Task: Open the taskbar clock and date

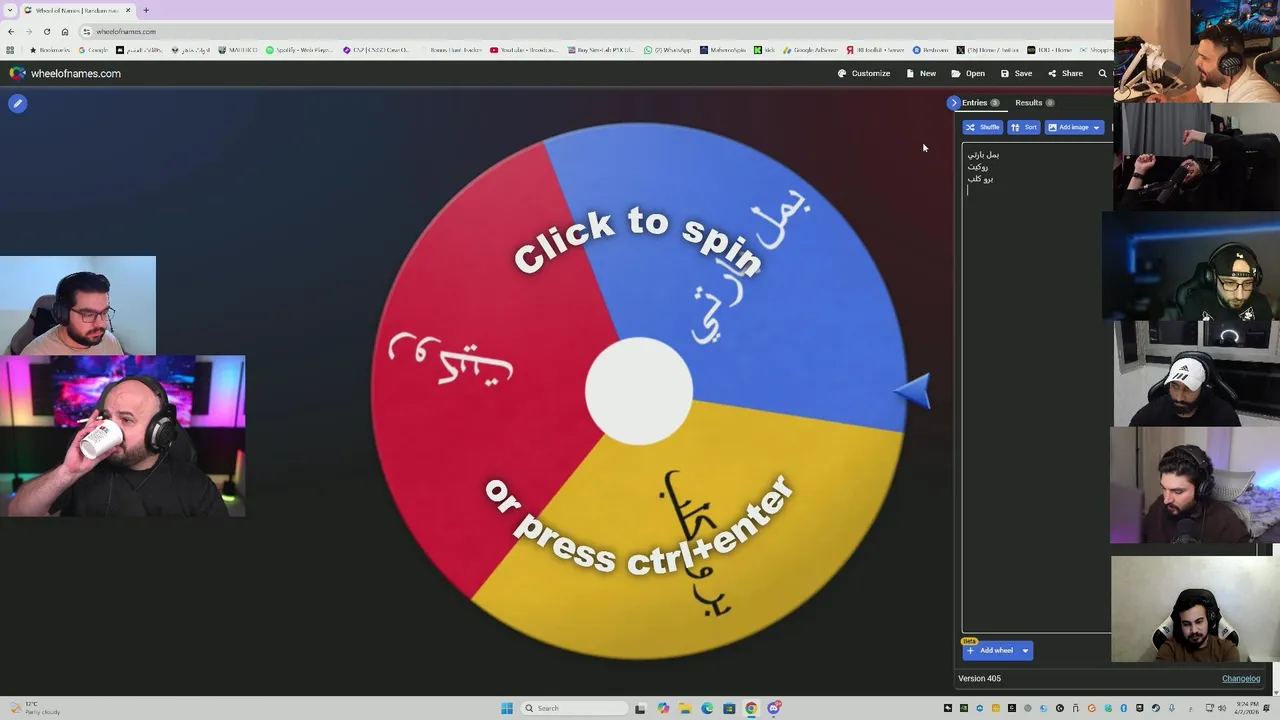Action: pos(1246,708)
